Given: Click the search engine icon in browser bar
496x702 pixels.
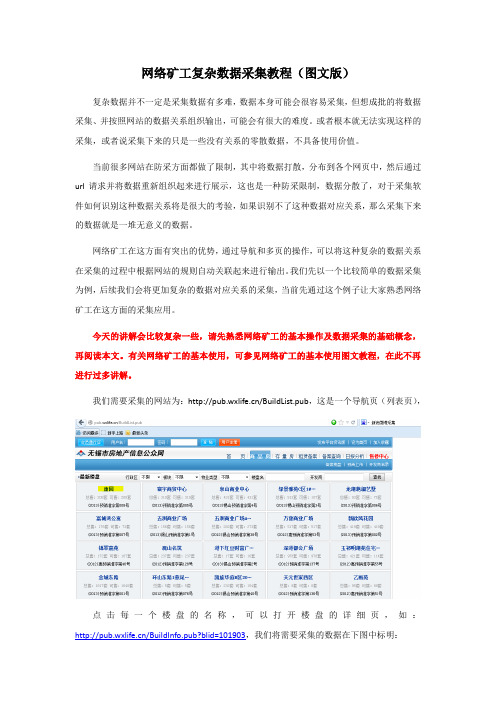Looking at the screenshot, I should (363, 423).
